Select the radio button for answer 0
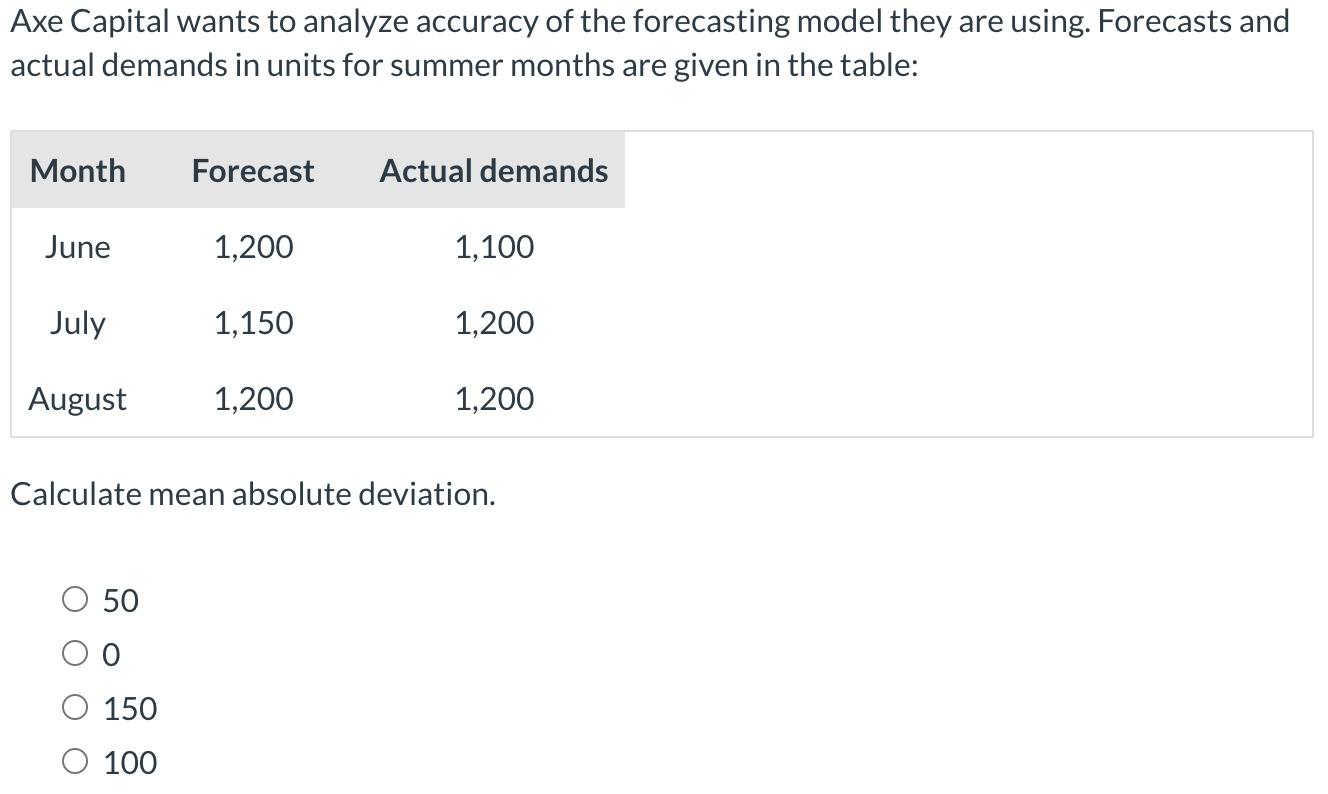 (74, 652)
